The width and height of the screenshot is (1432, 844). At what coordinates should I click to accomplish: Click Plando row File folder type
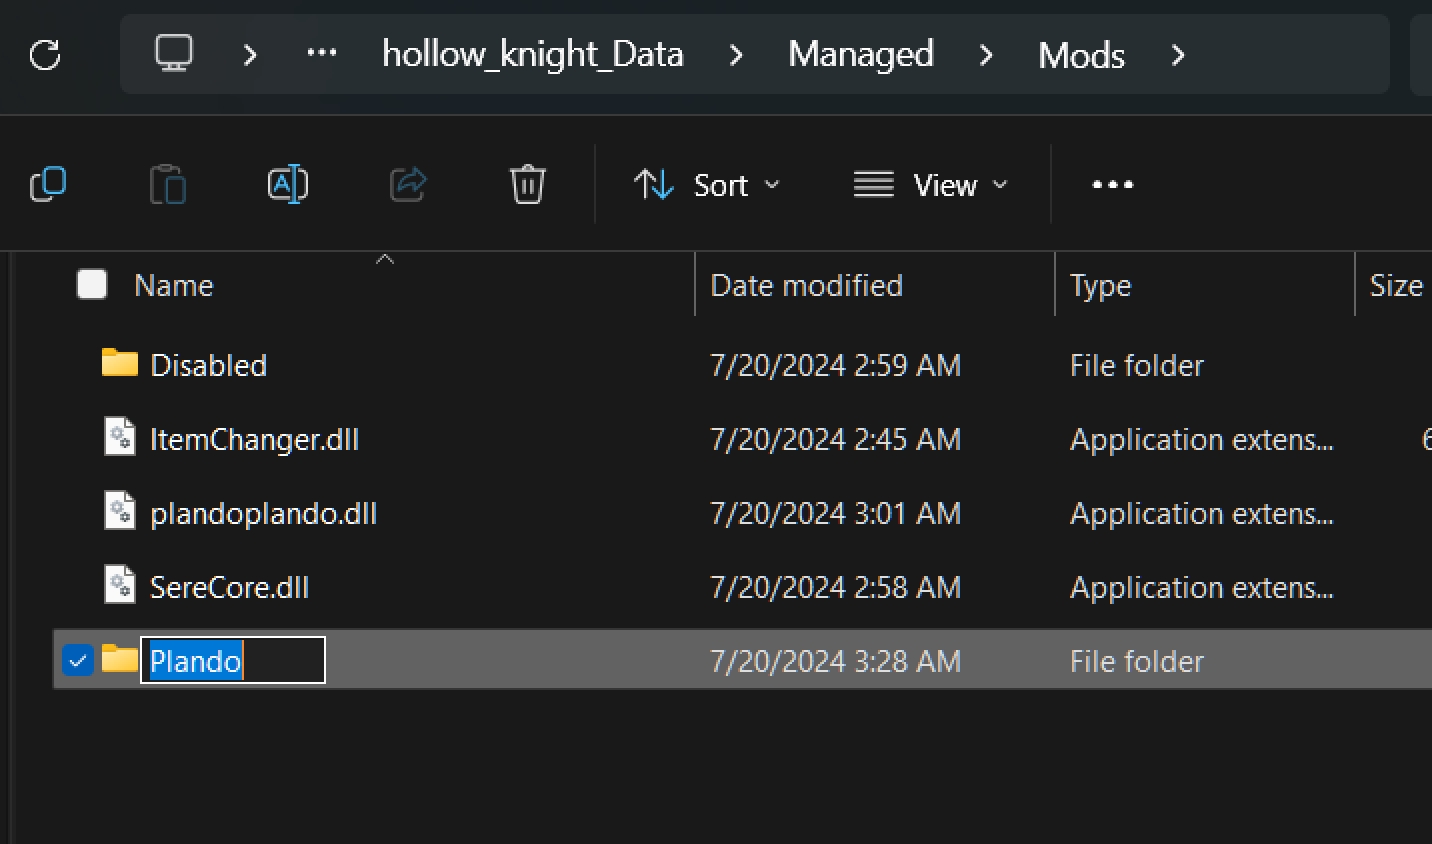(1136, 661)
